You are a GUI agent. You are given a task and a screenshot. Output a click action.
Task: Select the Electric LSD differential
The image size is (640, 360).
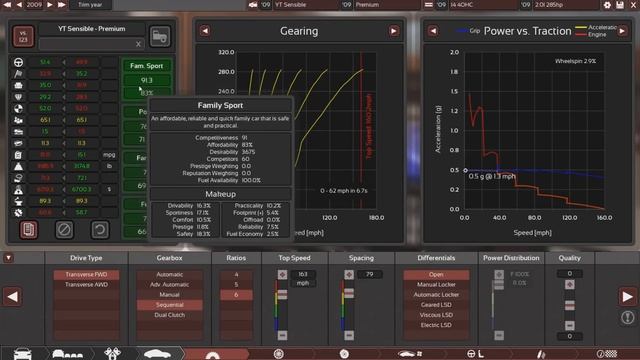[436, 325]
